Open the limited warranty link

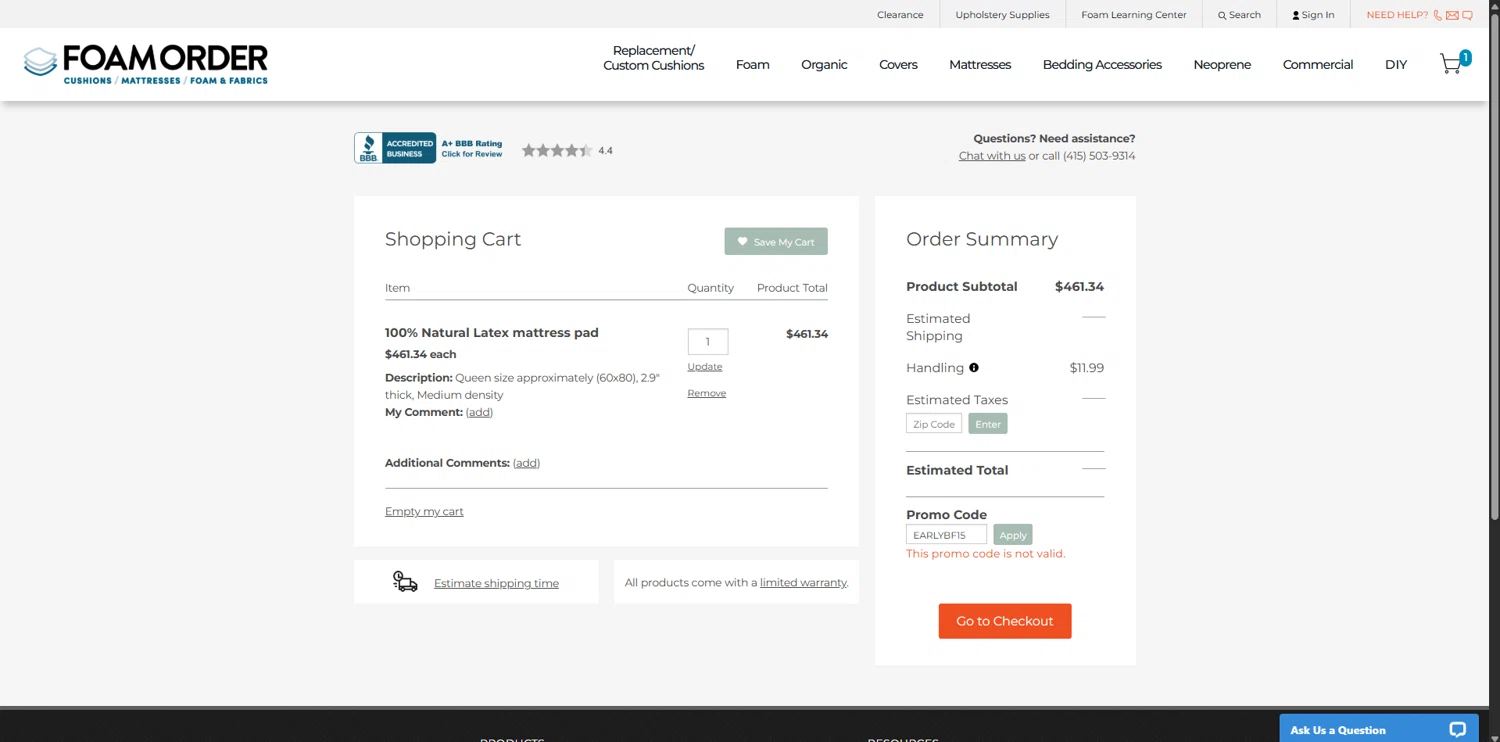click(x=803, y=583)
